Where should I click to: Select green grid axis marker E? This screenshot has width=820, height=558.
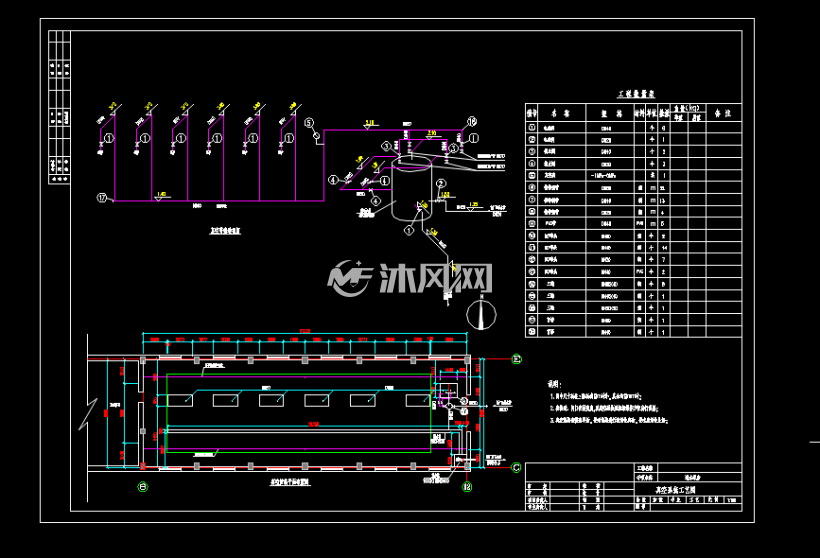(x=516, y=359)
